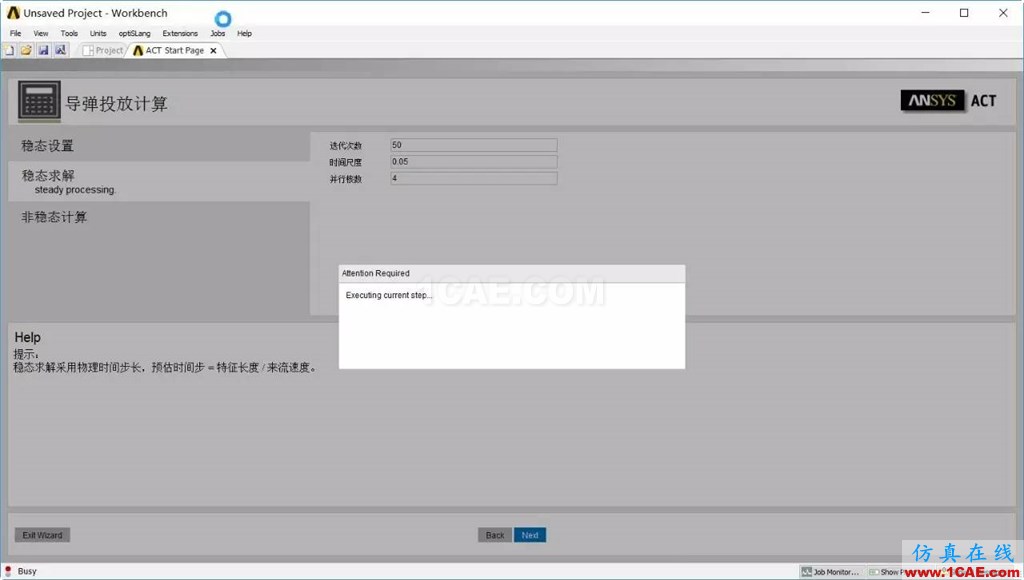Click the Save As toolbar icon
The image size is (1024, 580).
pos(60,50)
